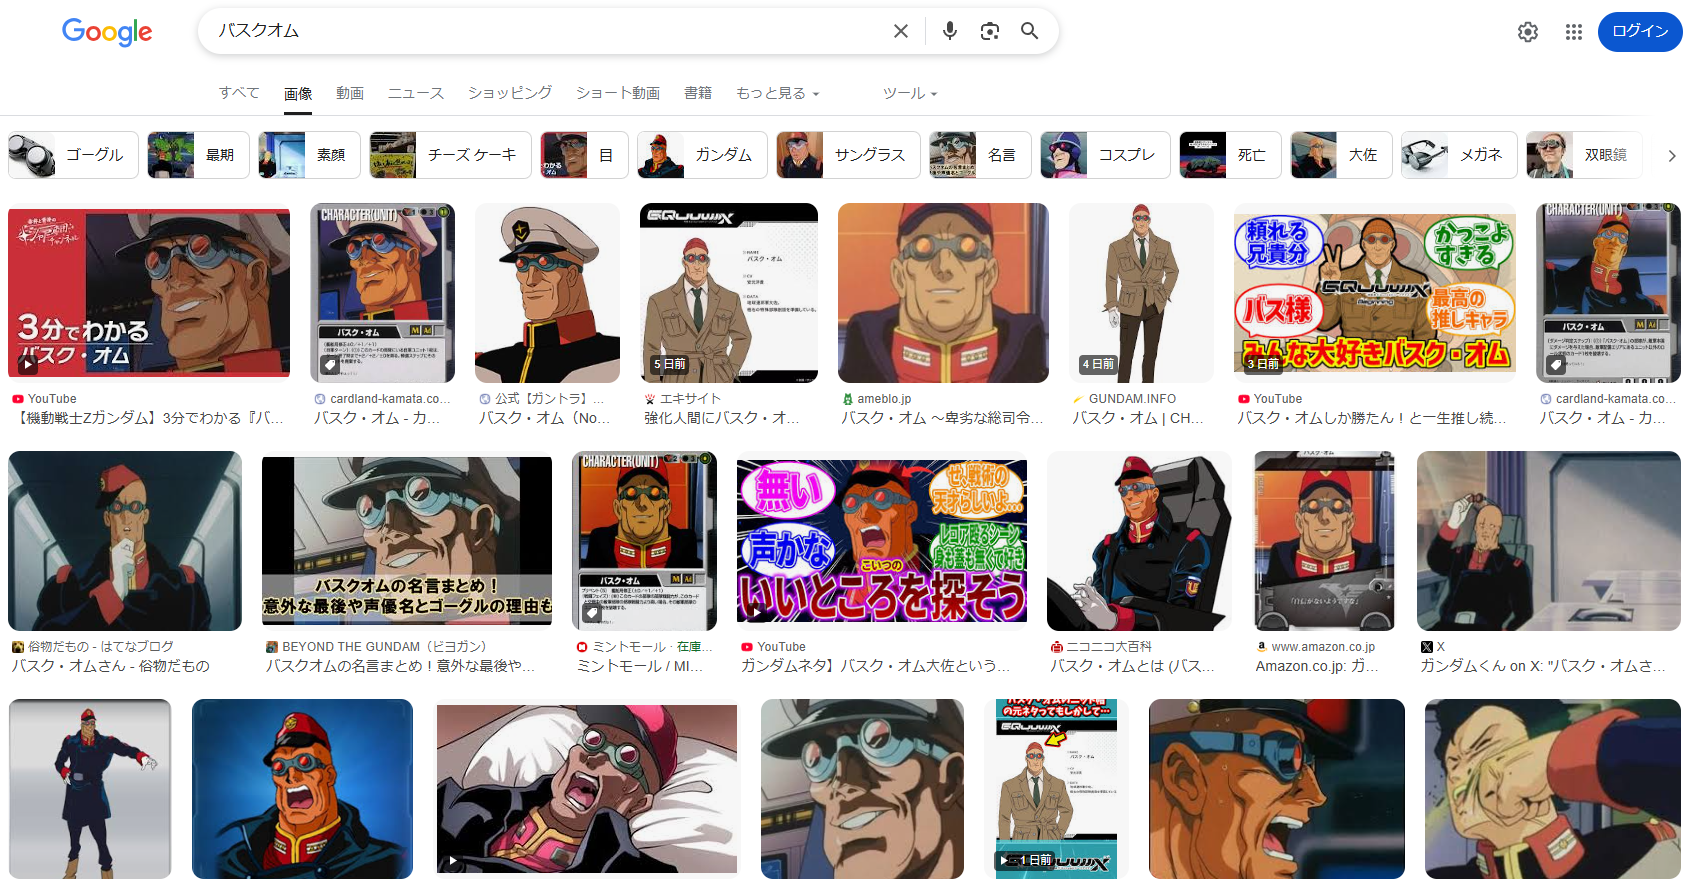Switch to the ショート動画 tab
The image size is (1684, 886).
618,93
